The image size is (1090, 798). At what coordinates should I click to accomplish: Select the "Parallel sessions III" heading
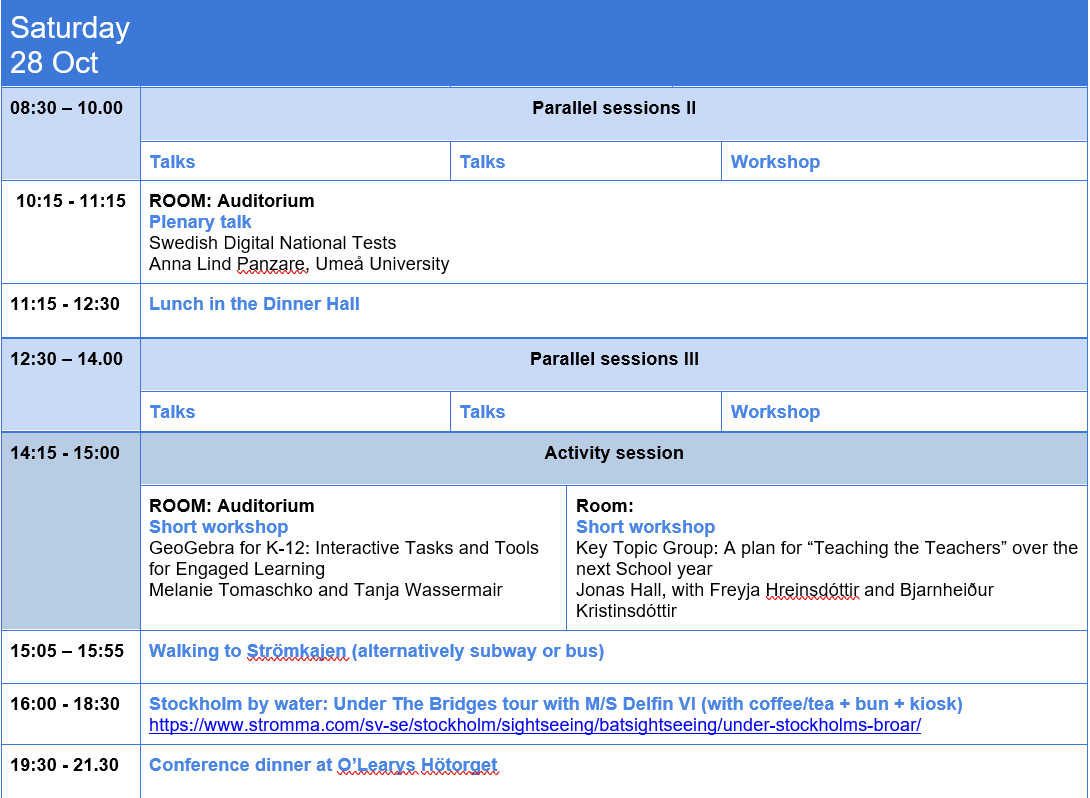click(x=613, y=359)
